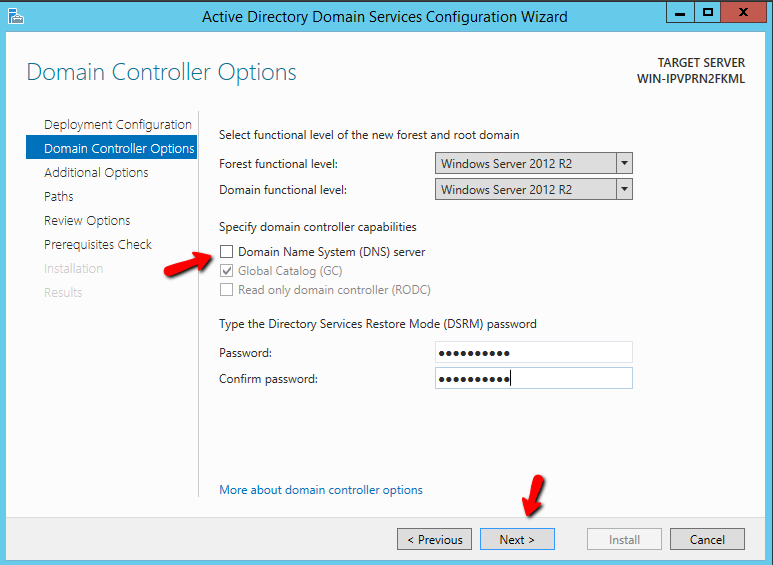
Task: Click the greyed-out Install button
Action: coord(624,539)
